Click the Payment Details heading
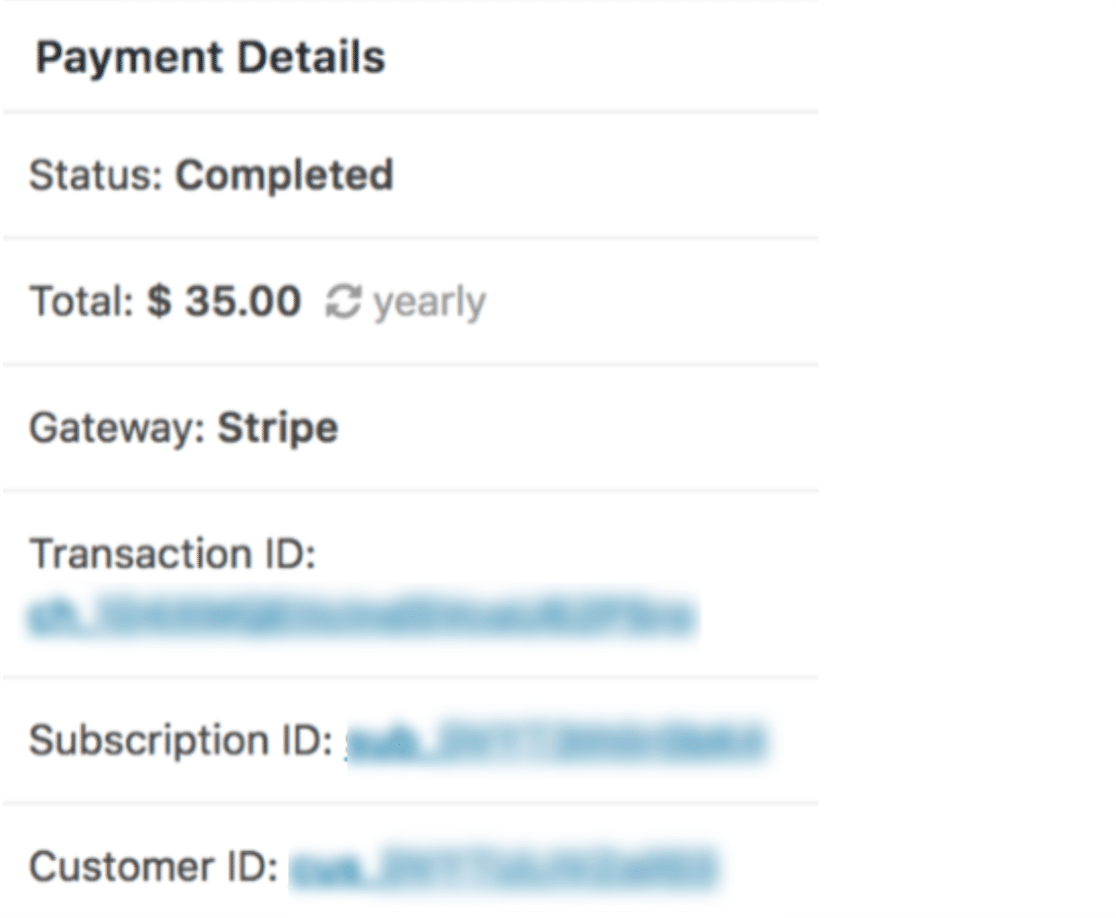Image resolution: width=1116 pixels, height=918 pixels. point(211,58)
